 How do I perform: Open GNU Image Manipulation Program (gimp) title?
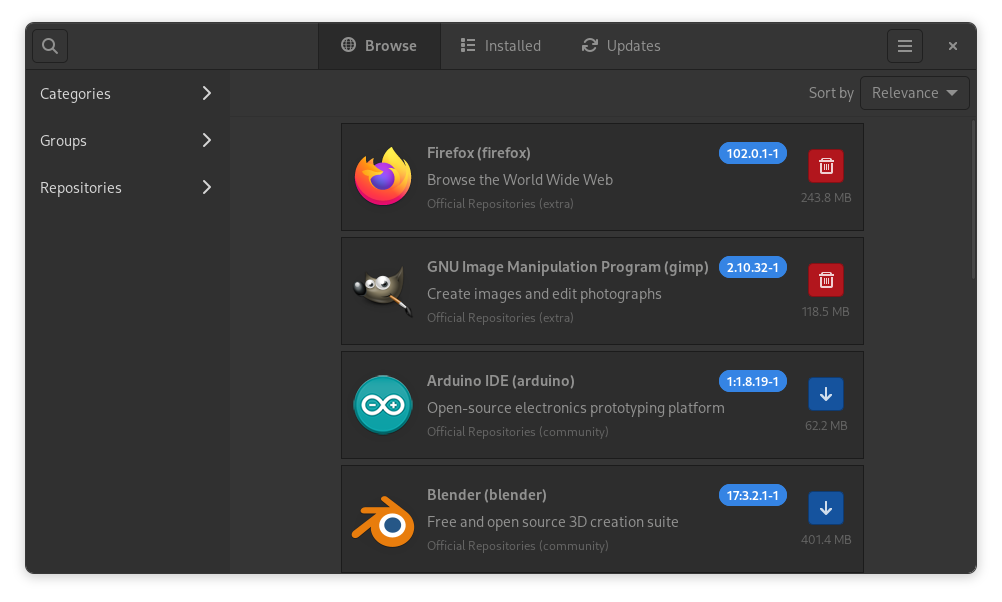pyautogui.click(x=567, y=267)
